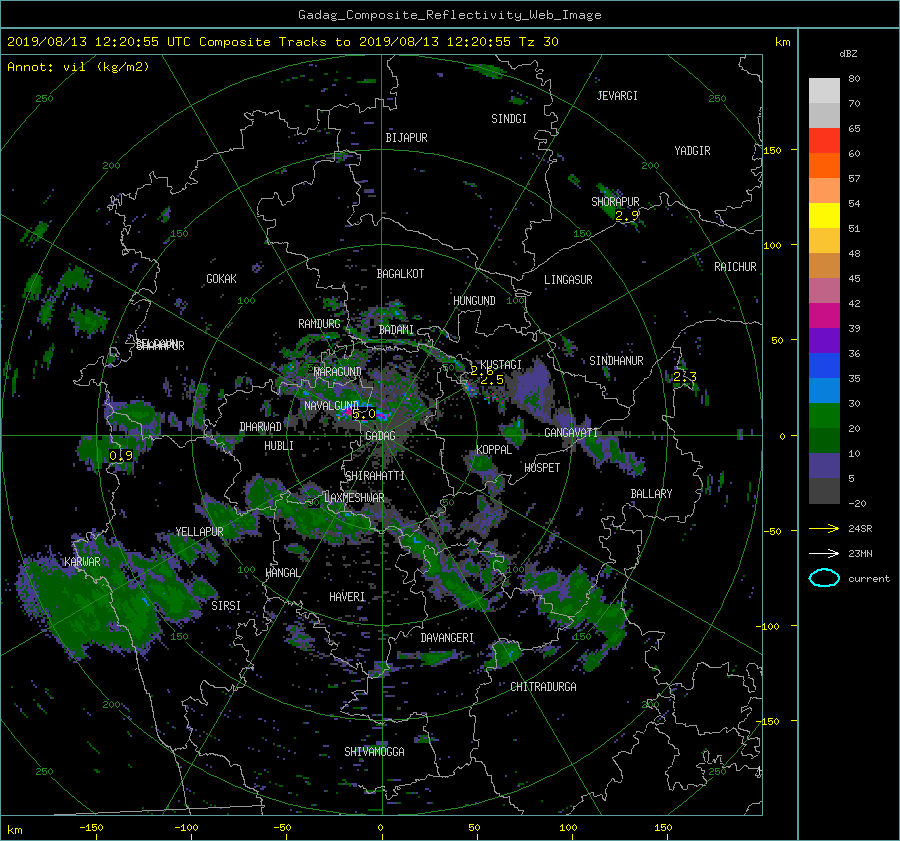Select the BADAMI city label
The height and width of the screenshot is (841, 900).
(396, 330)
